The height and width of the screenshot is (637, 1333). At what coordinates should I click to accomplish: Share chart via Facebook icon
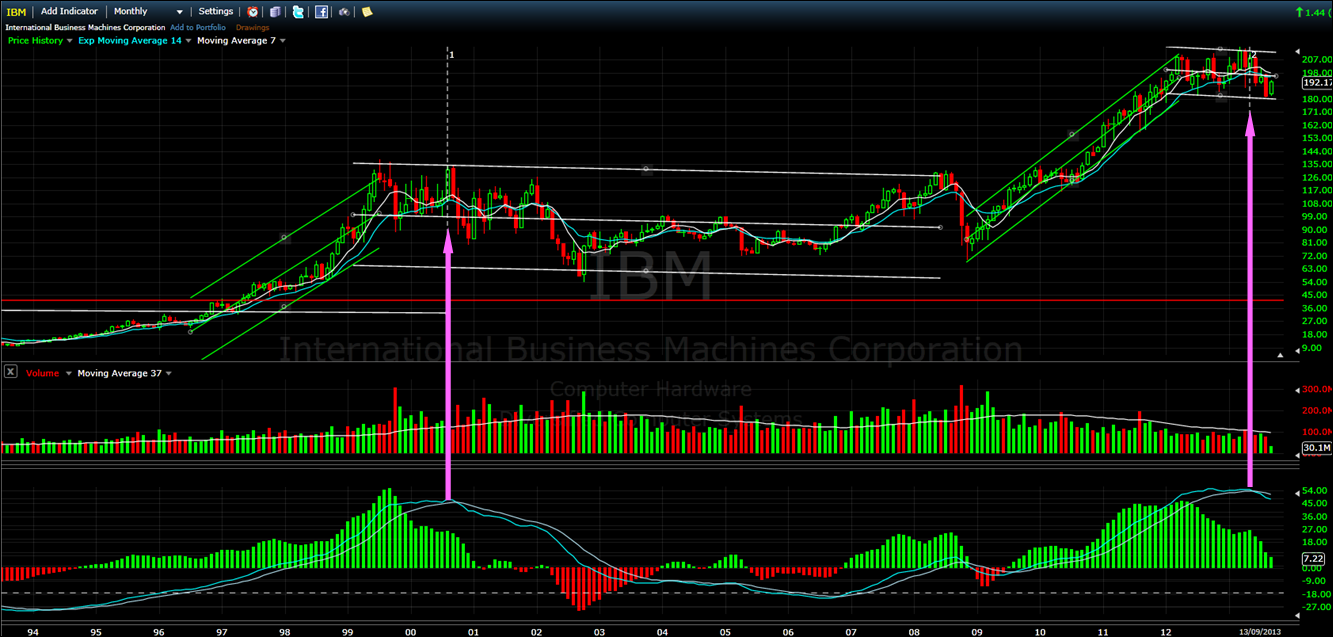[x=321, y=12]
